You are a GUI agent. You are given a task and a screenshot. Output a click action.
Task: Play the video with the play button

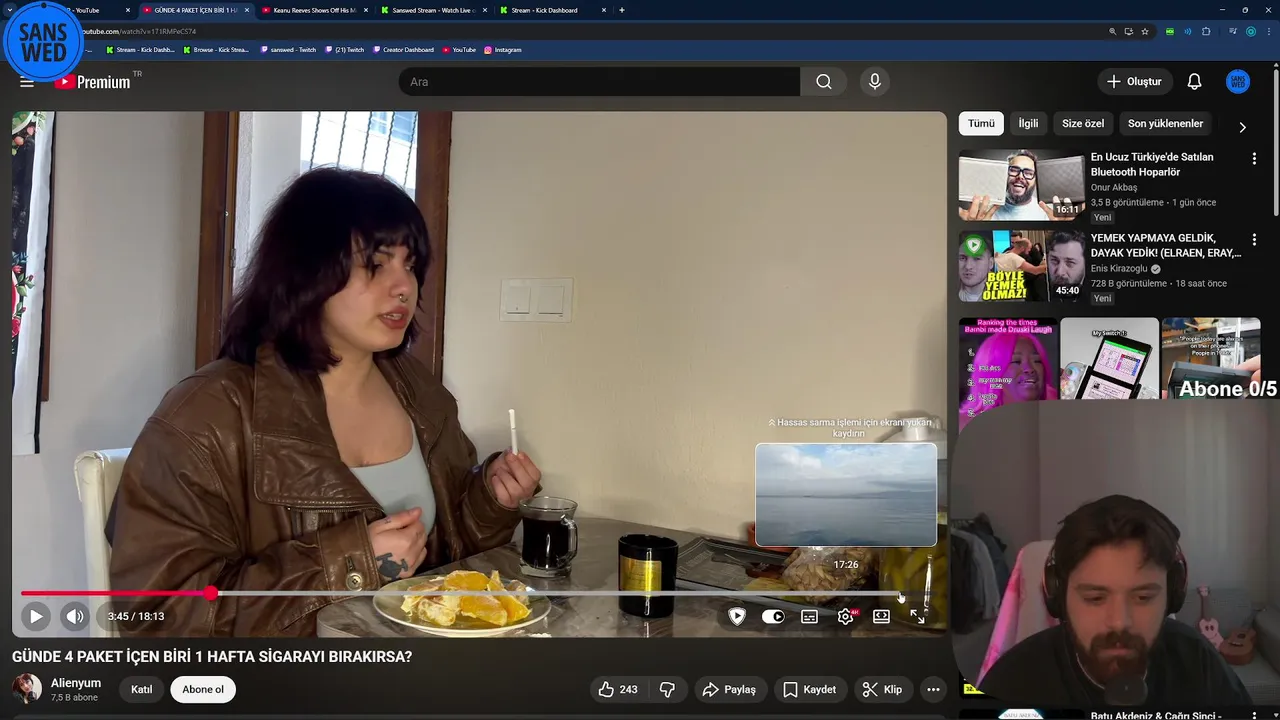35,616
